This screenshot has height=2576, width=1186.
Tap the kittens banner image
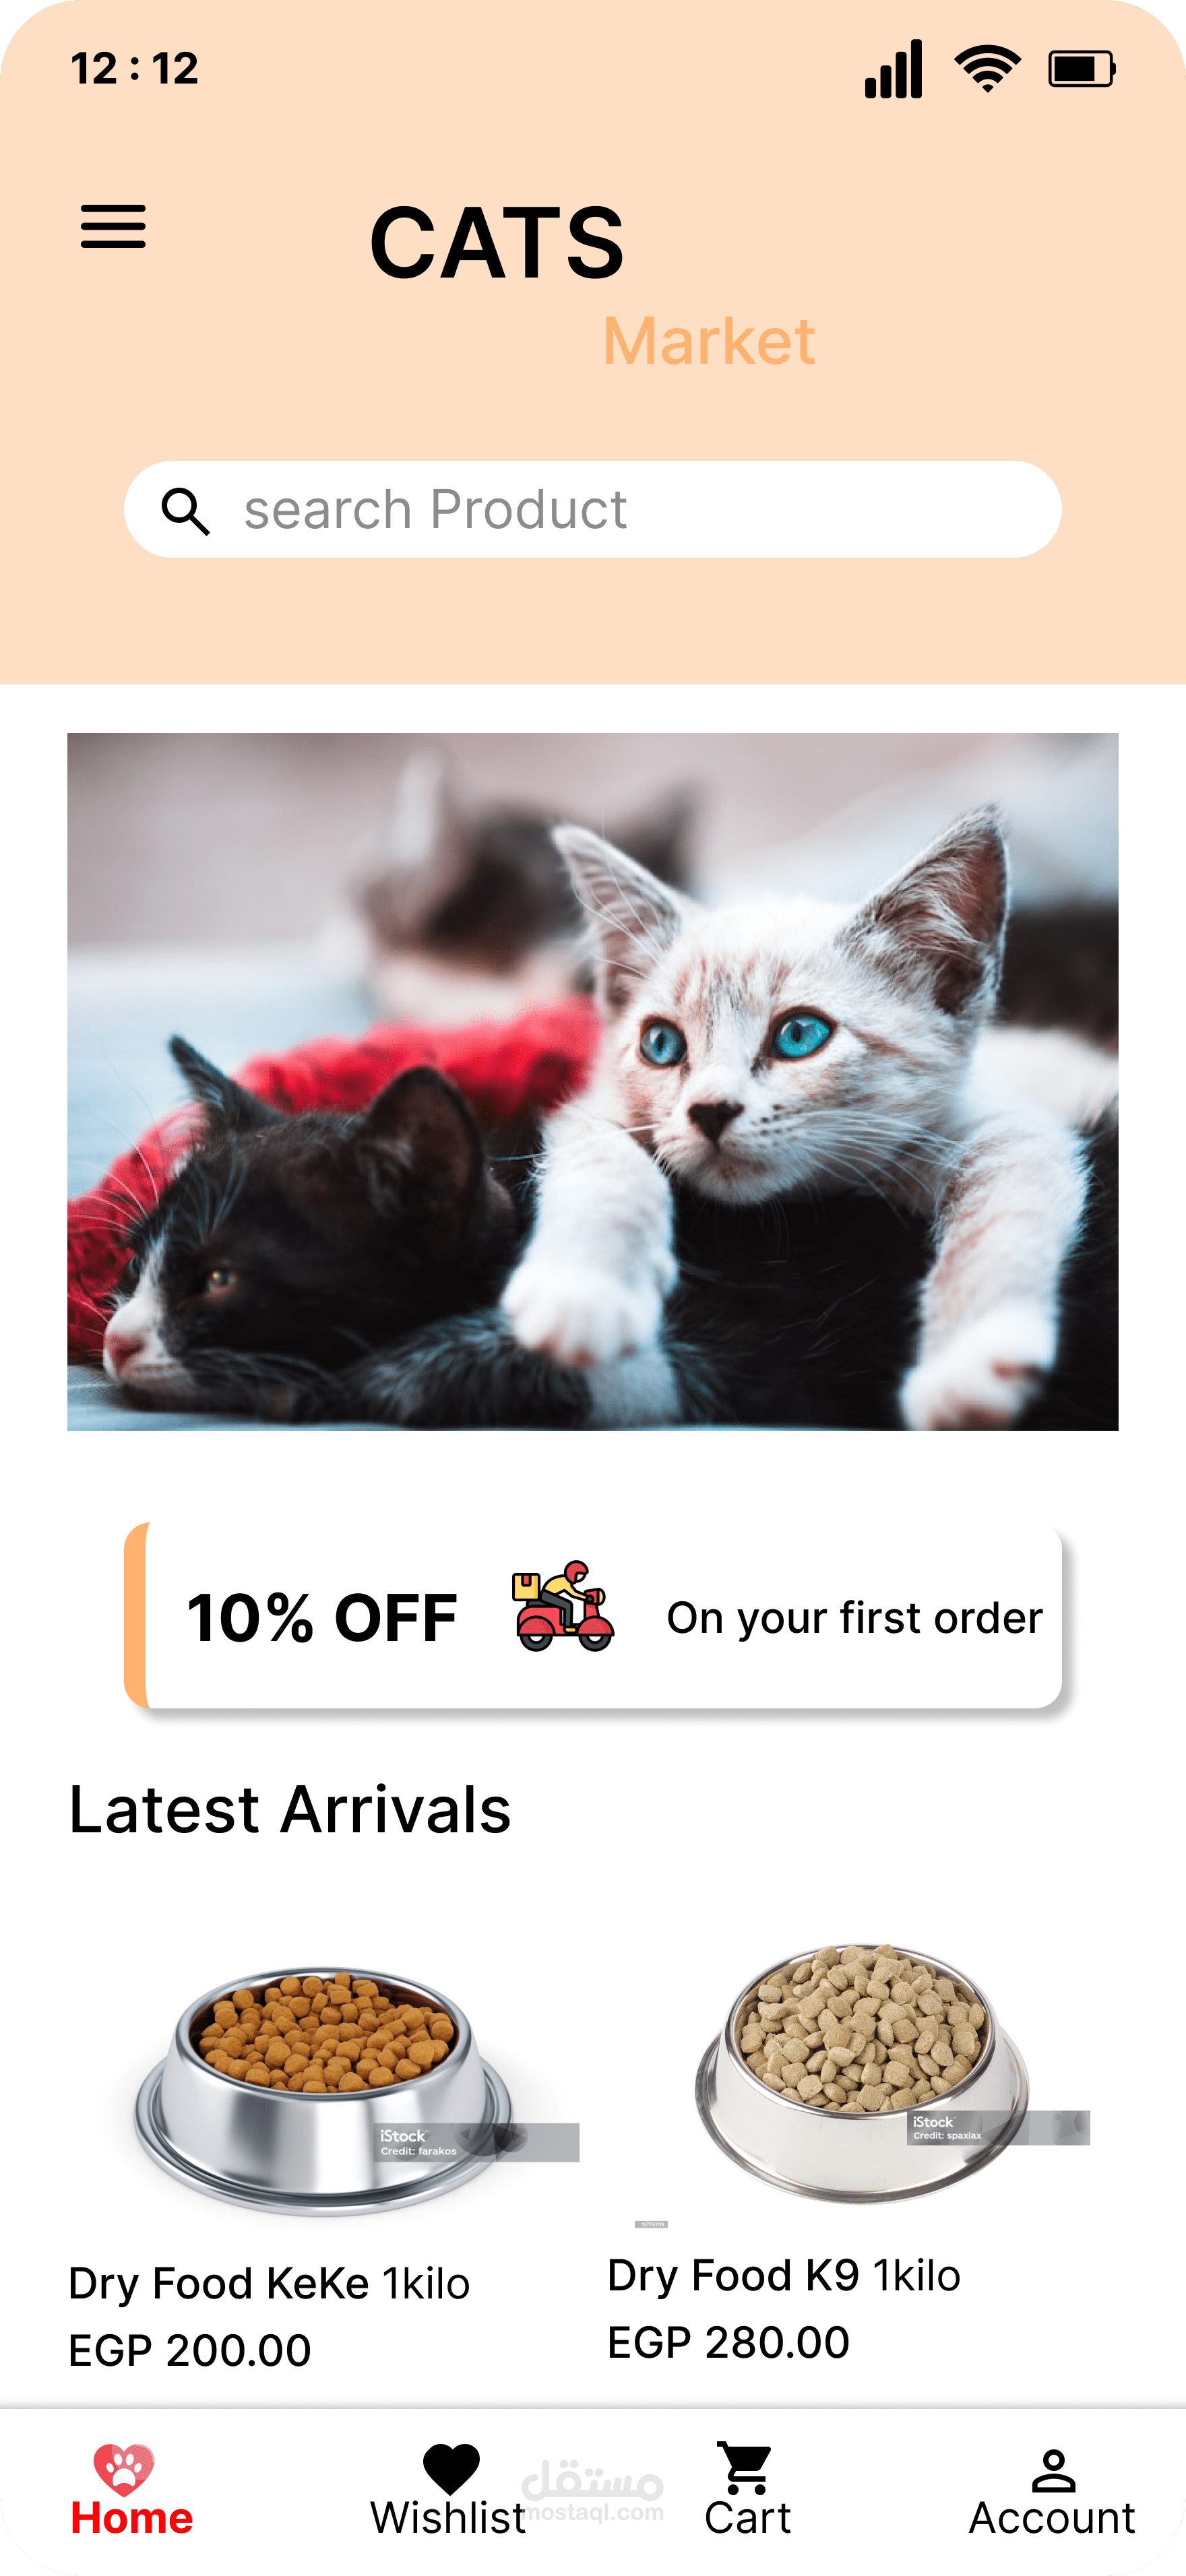593,1081
